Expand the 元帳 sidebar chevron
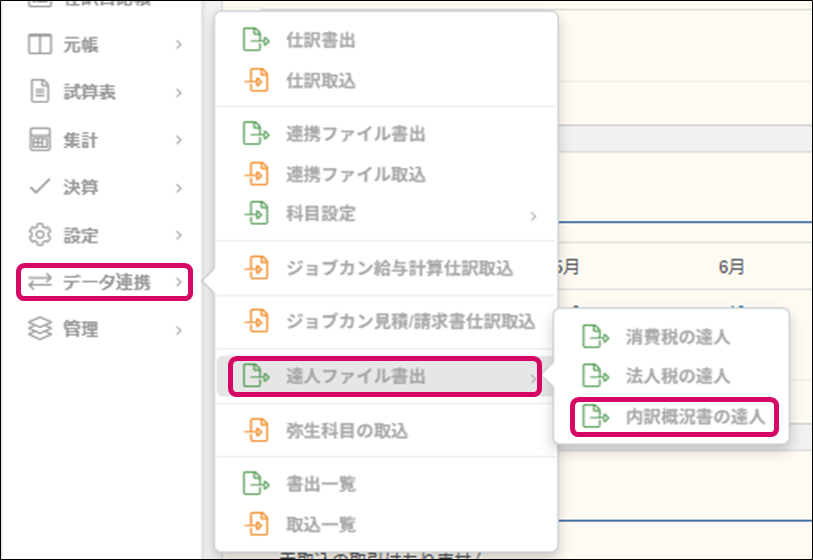 179,45
